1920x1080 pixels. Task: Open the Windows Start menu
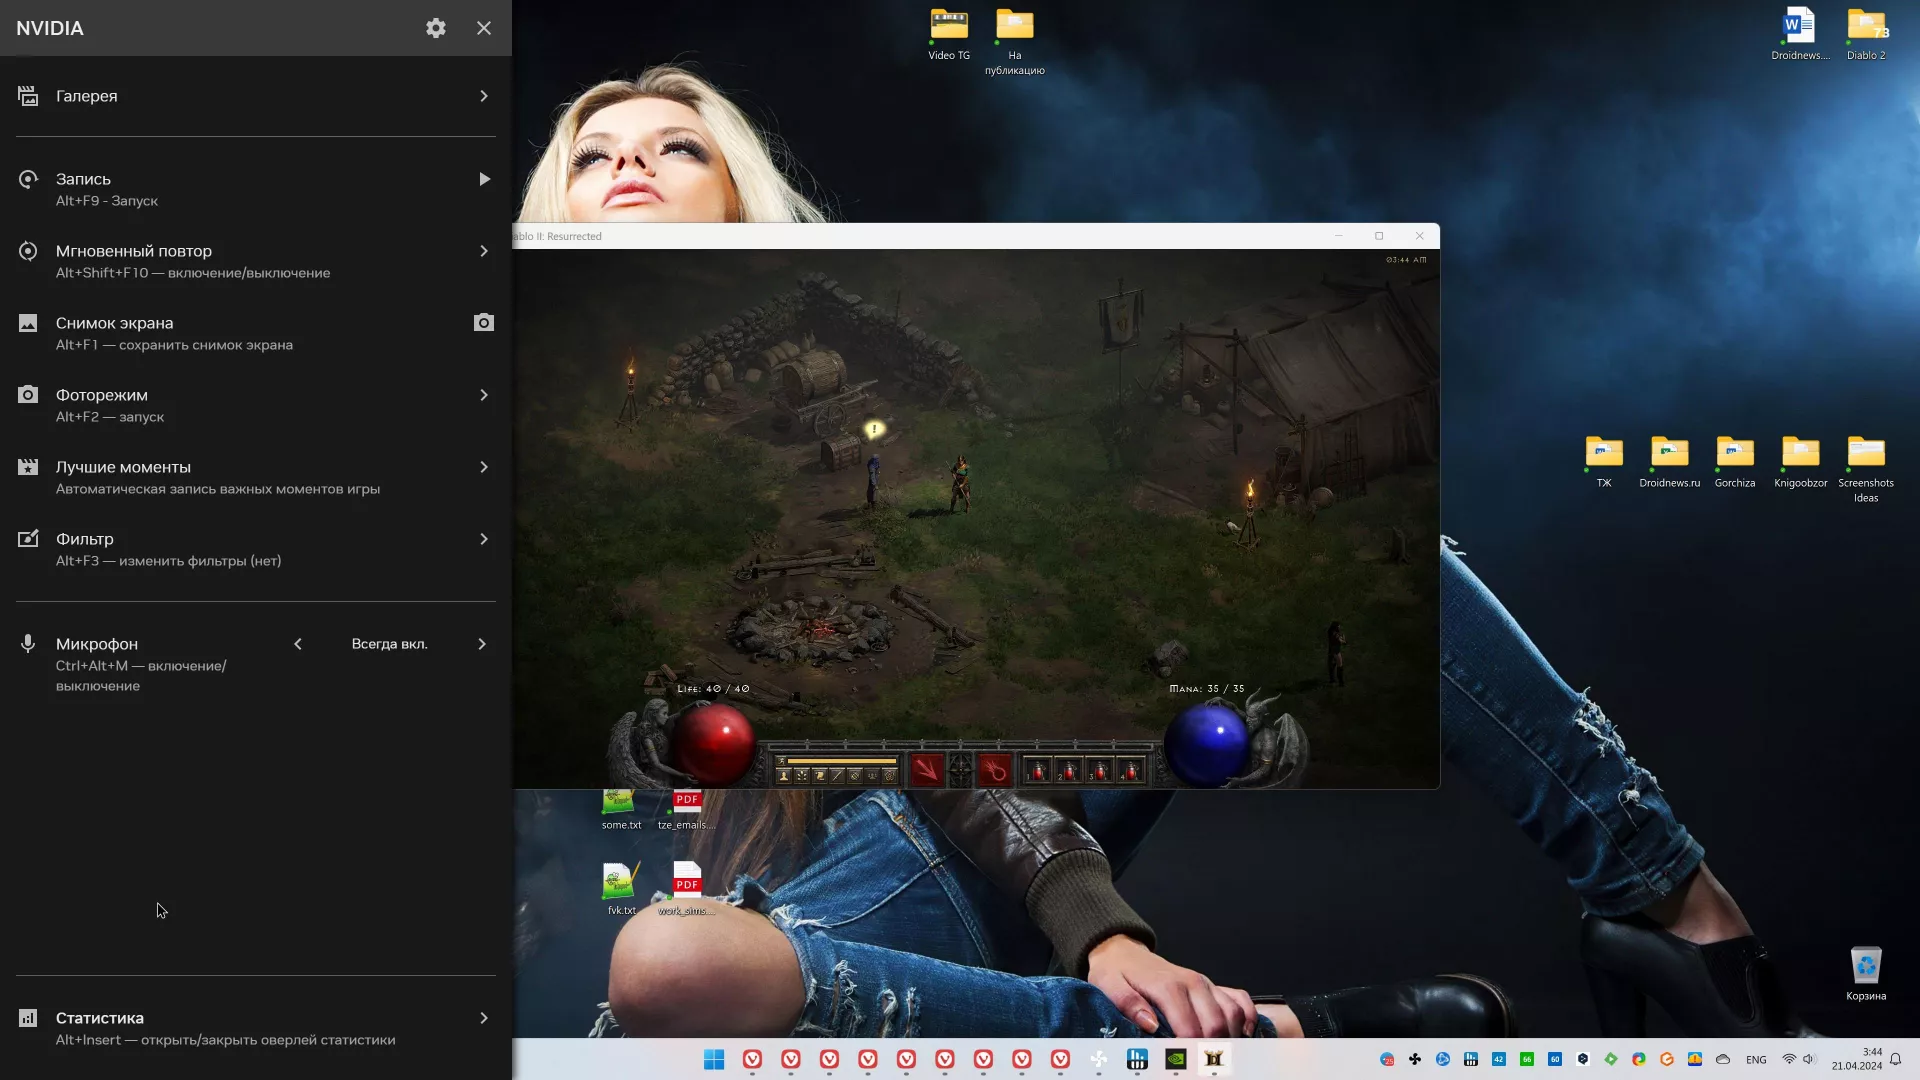tap(714, 1060)
